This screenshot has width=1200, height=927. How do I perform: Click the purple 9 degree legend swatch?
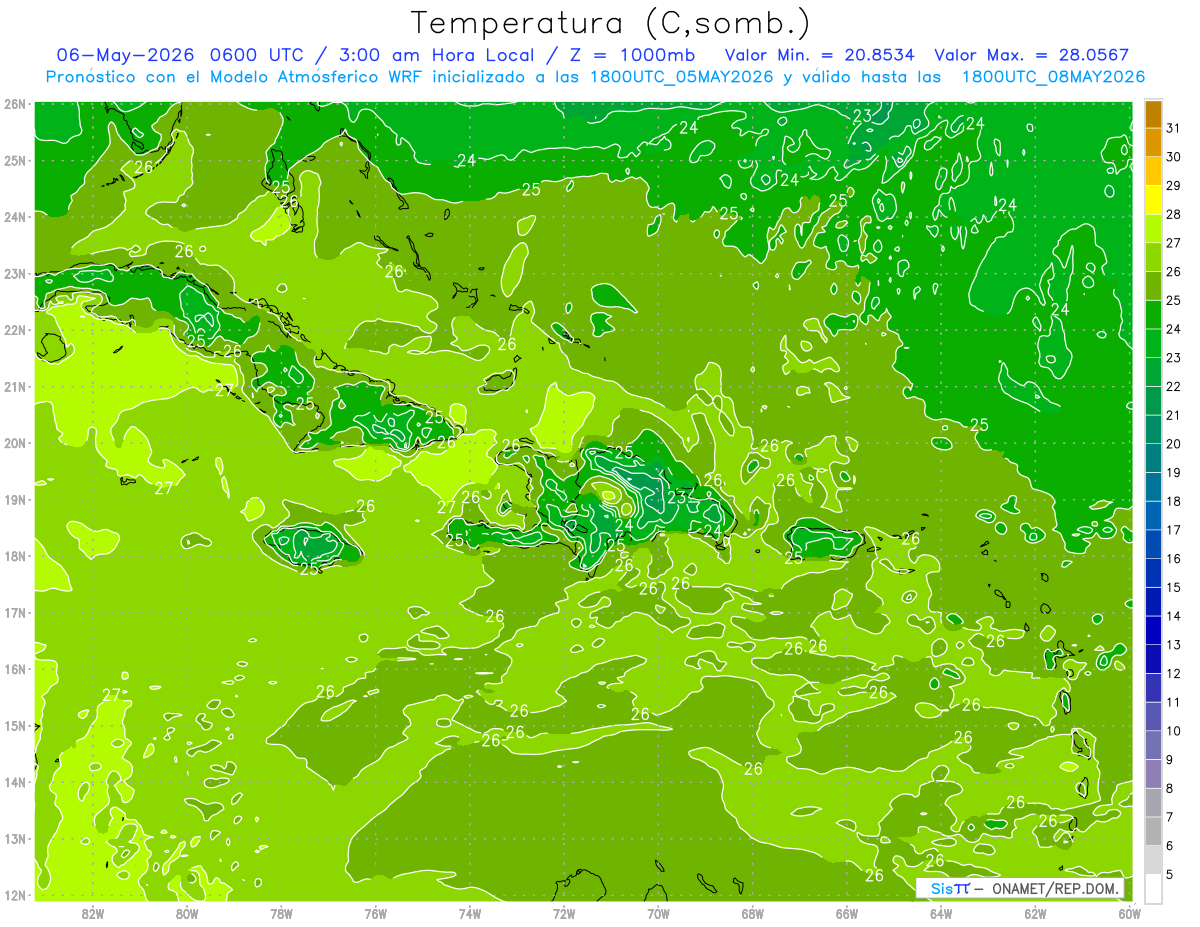pyautogui.click(x=1153, y=746)
